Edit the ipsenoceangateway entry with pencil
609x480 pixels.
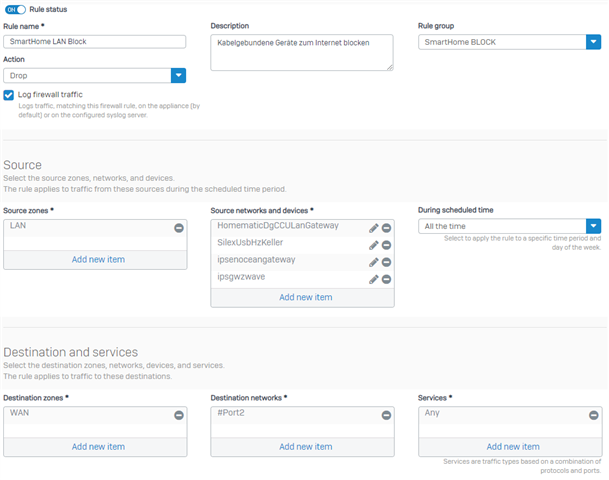point(374,263)
